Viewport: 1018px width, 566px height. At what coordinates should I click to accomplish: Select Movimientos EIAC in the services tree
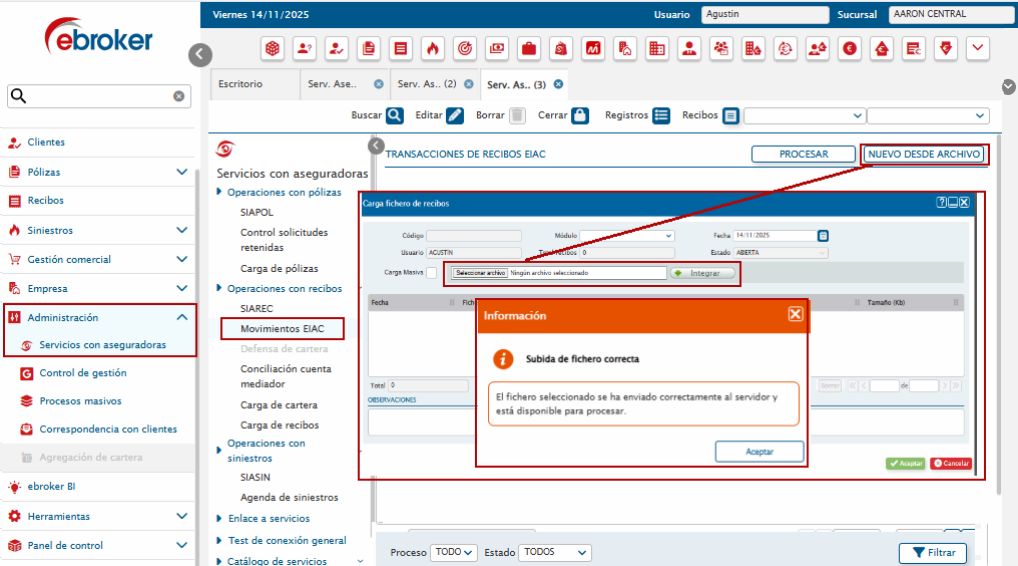click(276, 328)
